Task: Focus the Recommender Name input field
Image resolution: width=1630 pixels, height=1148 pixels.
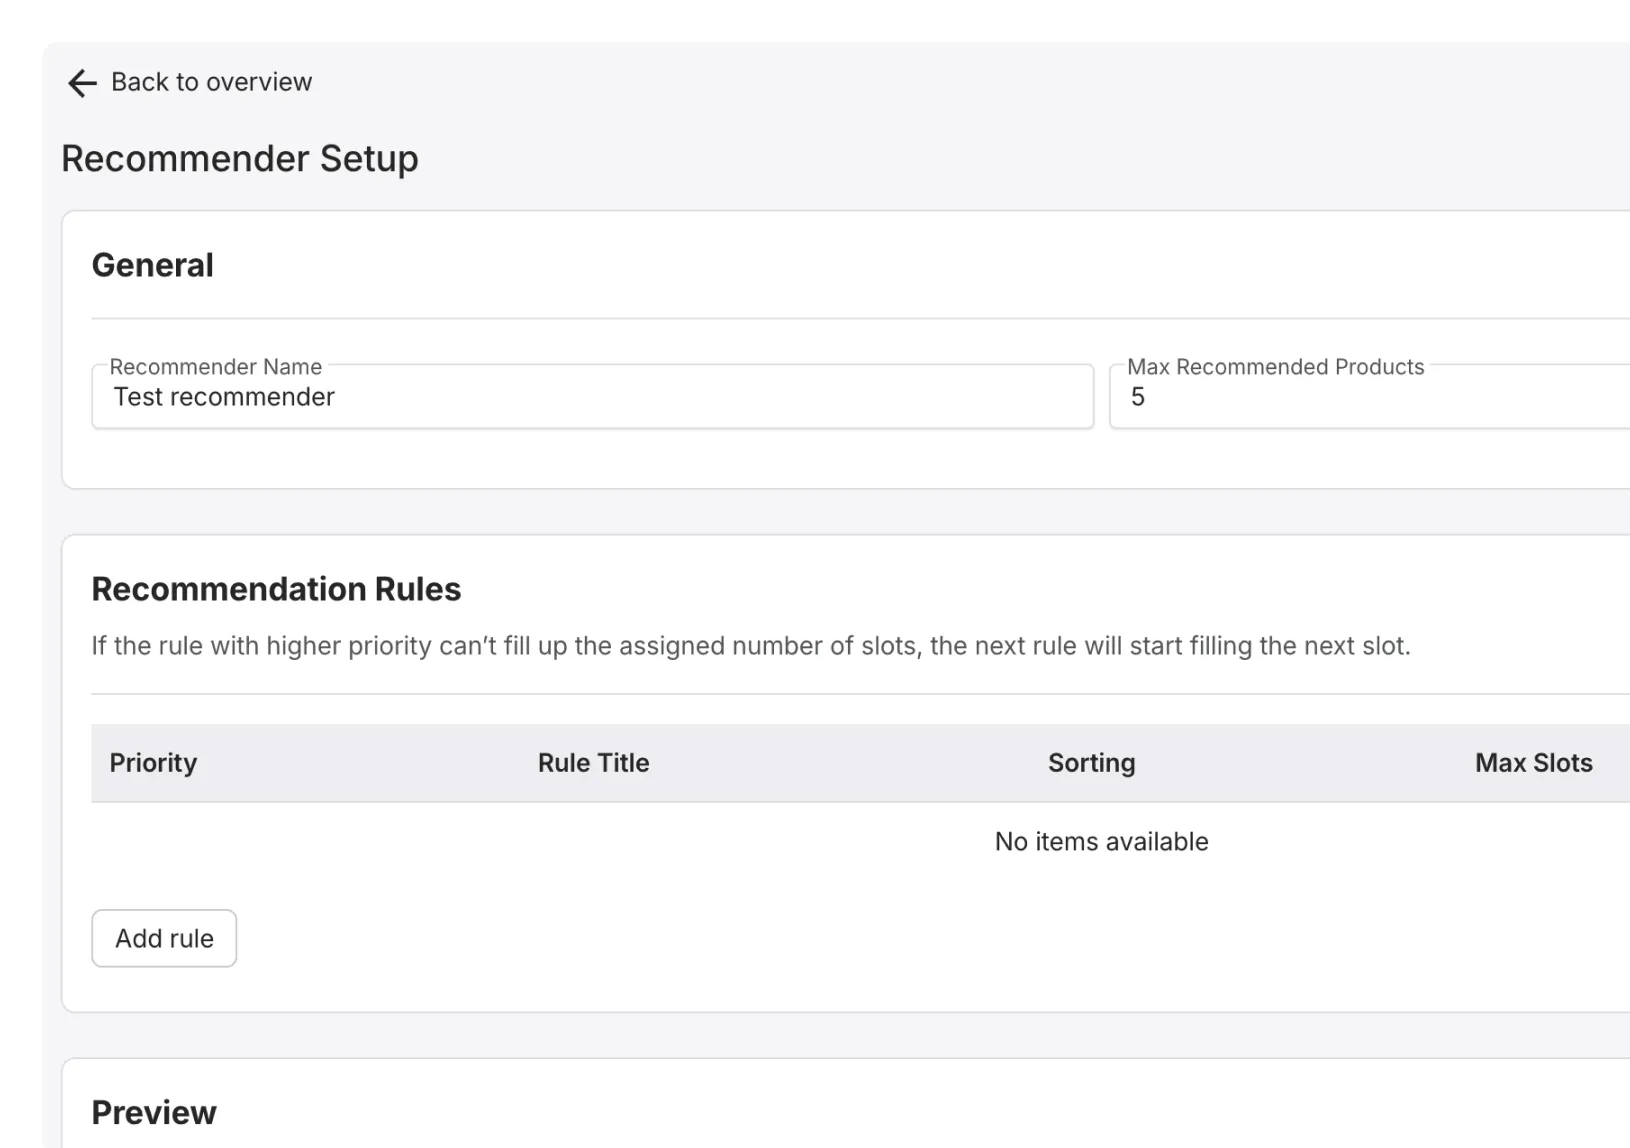Action: 700,397
